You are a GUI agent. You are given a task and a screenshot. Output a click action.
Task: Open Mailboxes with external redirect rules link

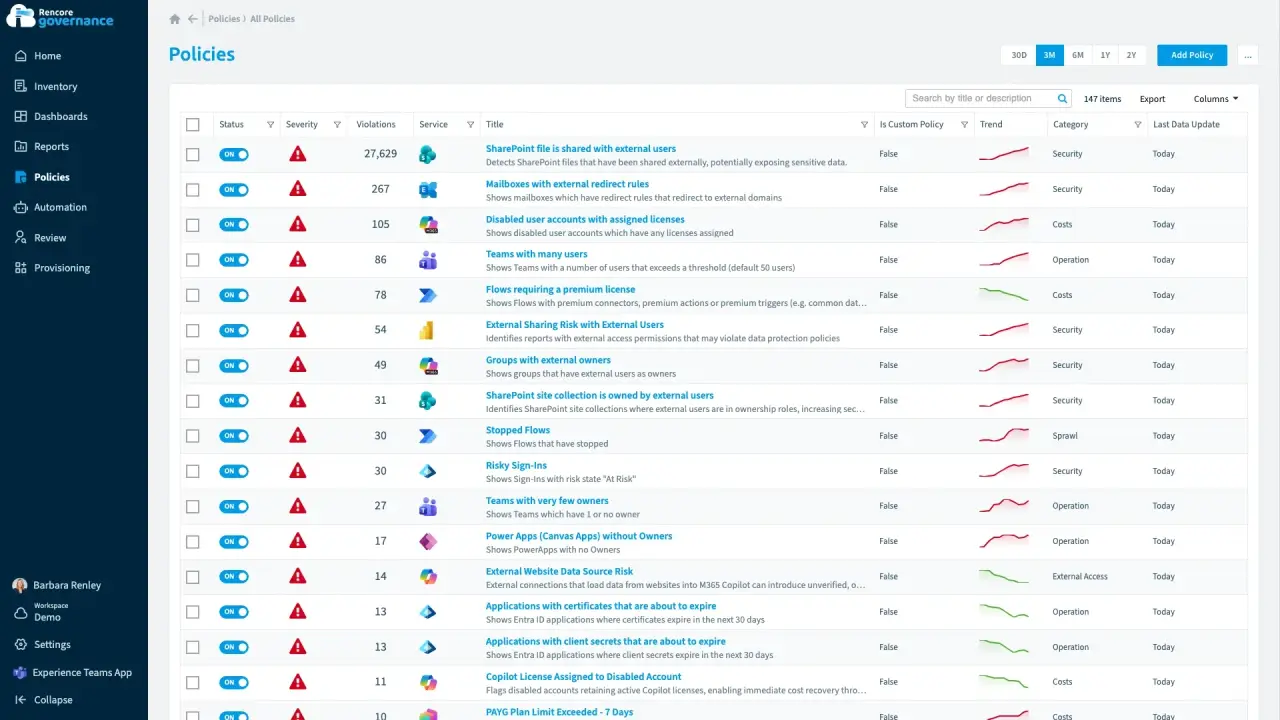point(567,184)
